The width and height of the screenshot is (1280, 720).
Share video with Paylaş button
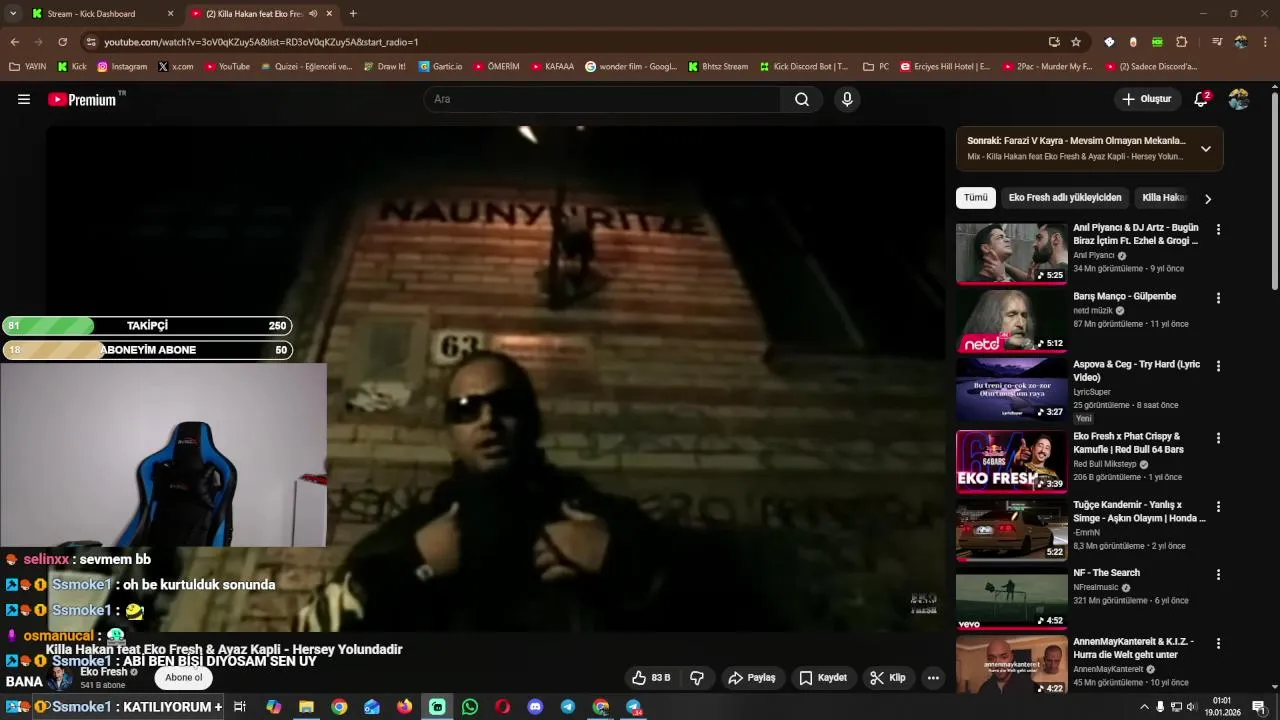752,678
